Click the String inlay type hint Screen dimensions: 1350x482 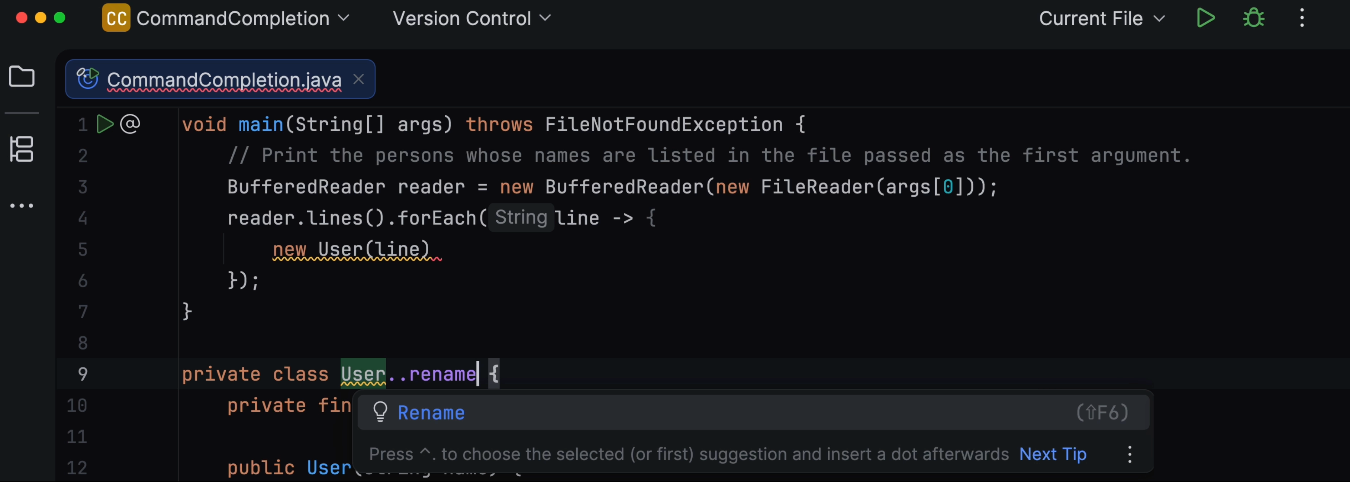tap(521, 217)
